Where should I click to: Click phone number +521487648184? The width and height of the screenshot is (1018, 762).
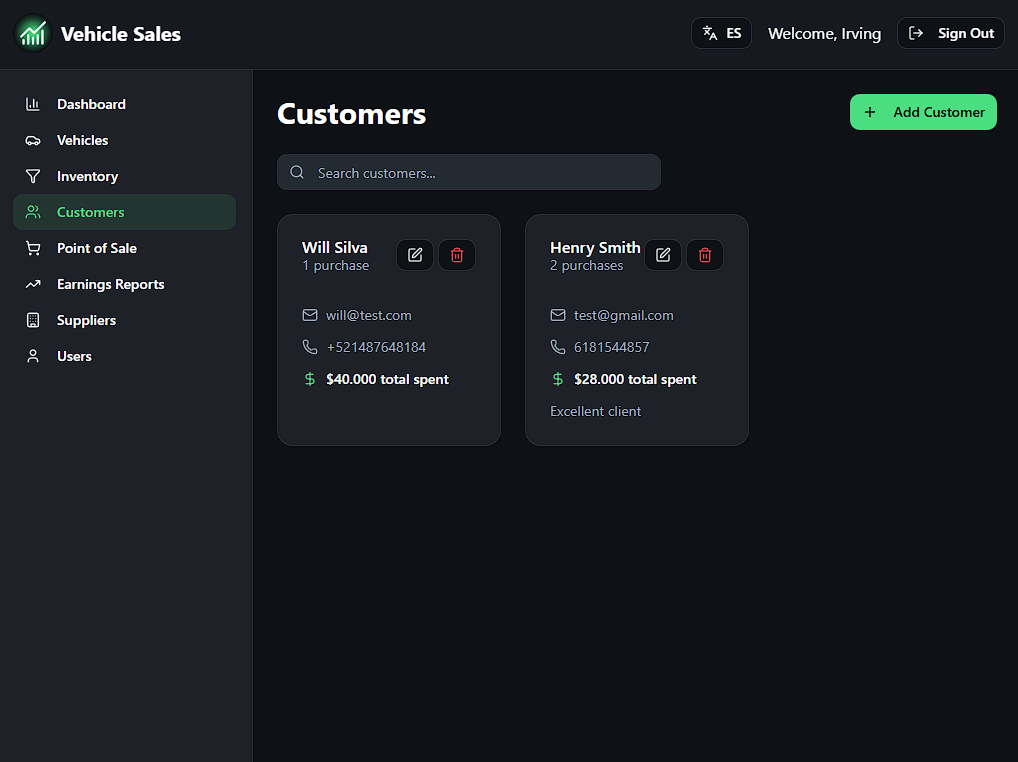(376, 347)
